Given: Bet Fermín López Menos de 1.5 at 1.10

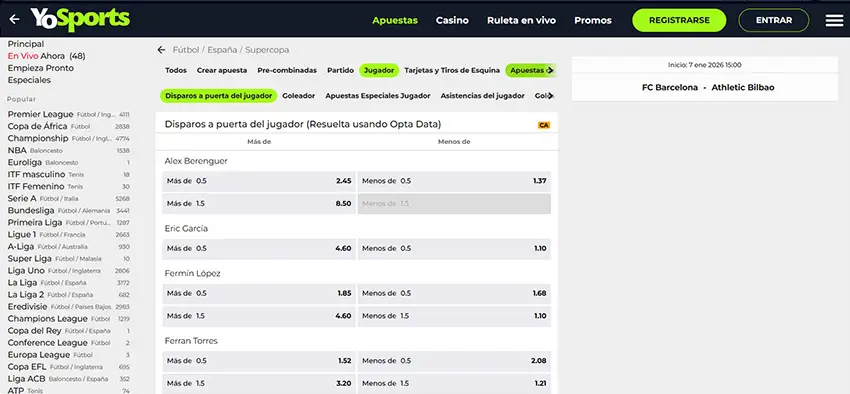Looking at the screenshot, I should click(x=454, y=316).
